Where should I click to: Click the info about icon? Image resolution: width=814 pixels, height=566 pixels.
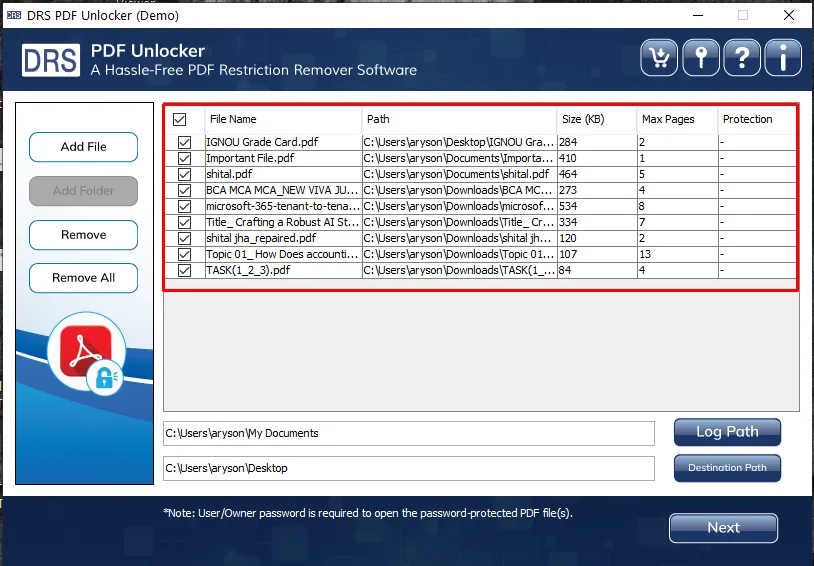click(x=783, y=58)
